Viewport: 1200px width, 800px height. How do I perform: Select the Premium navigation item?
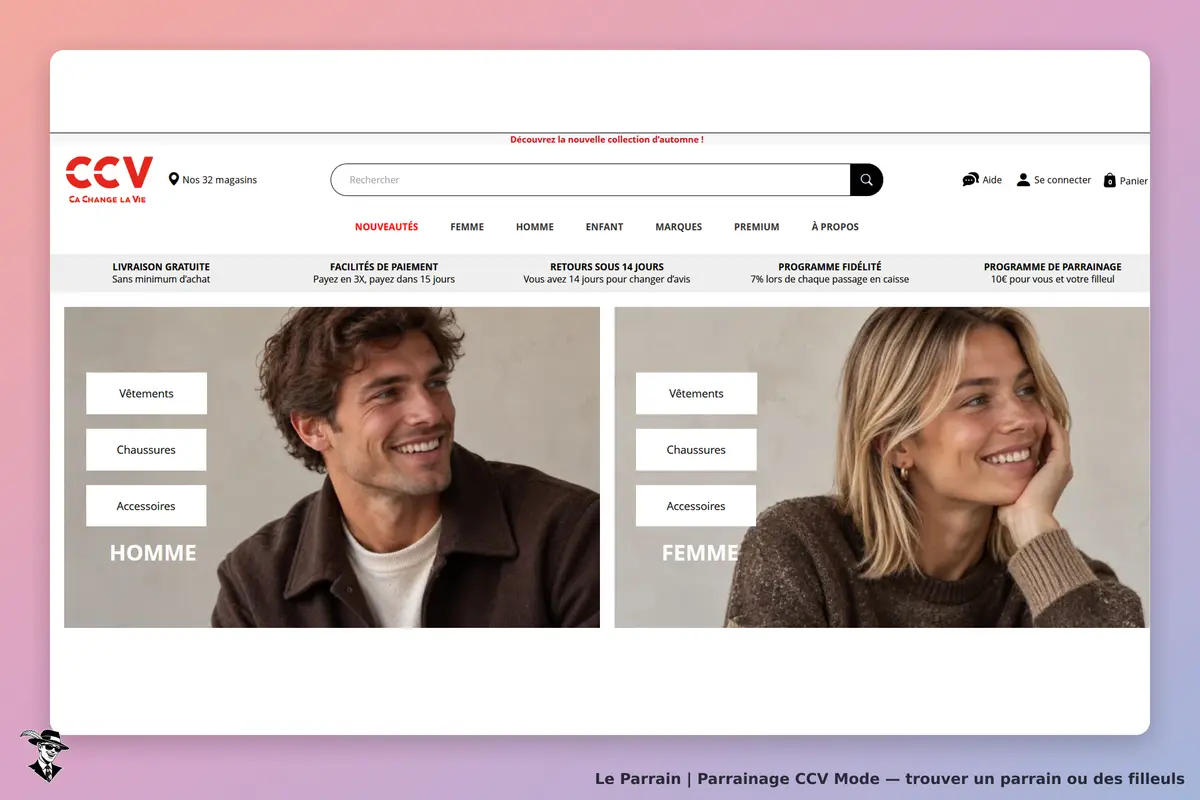click(x=757, y=227)
